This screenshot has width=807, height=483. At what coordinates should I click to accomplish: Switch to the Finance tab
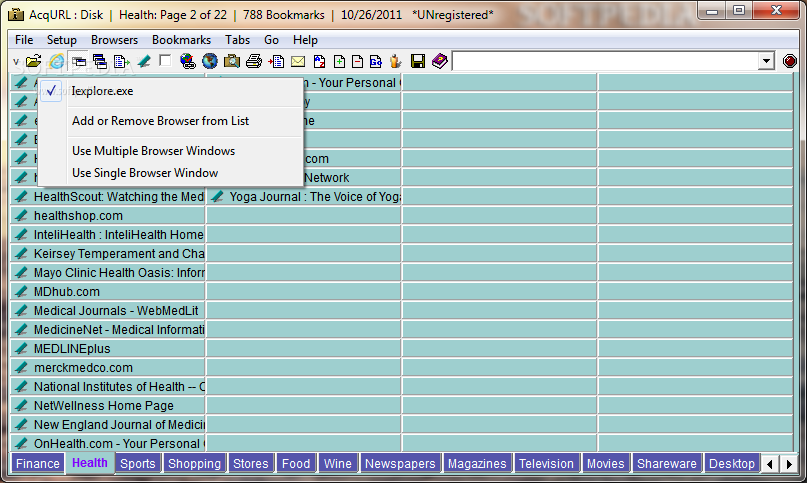coord(38,463)
